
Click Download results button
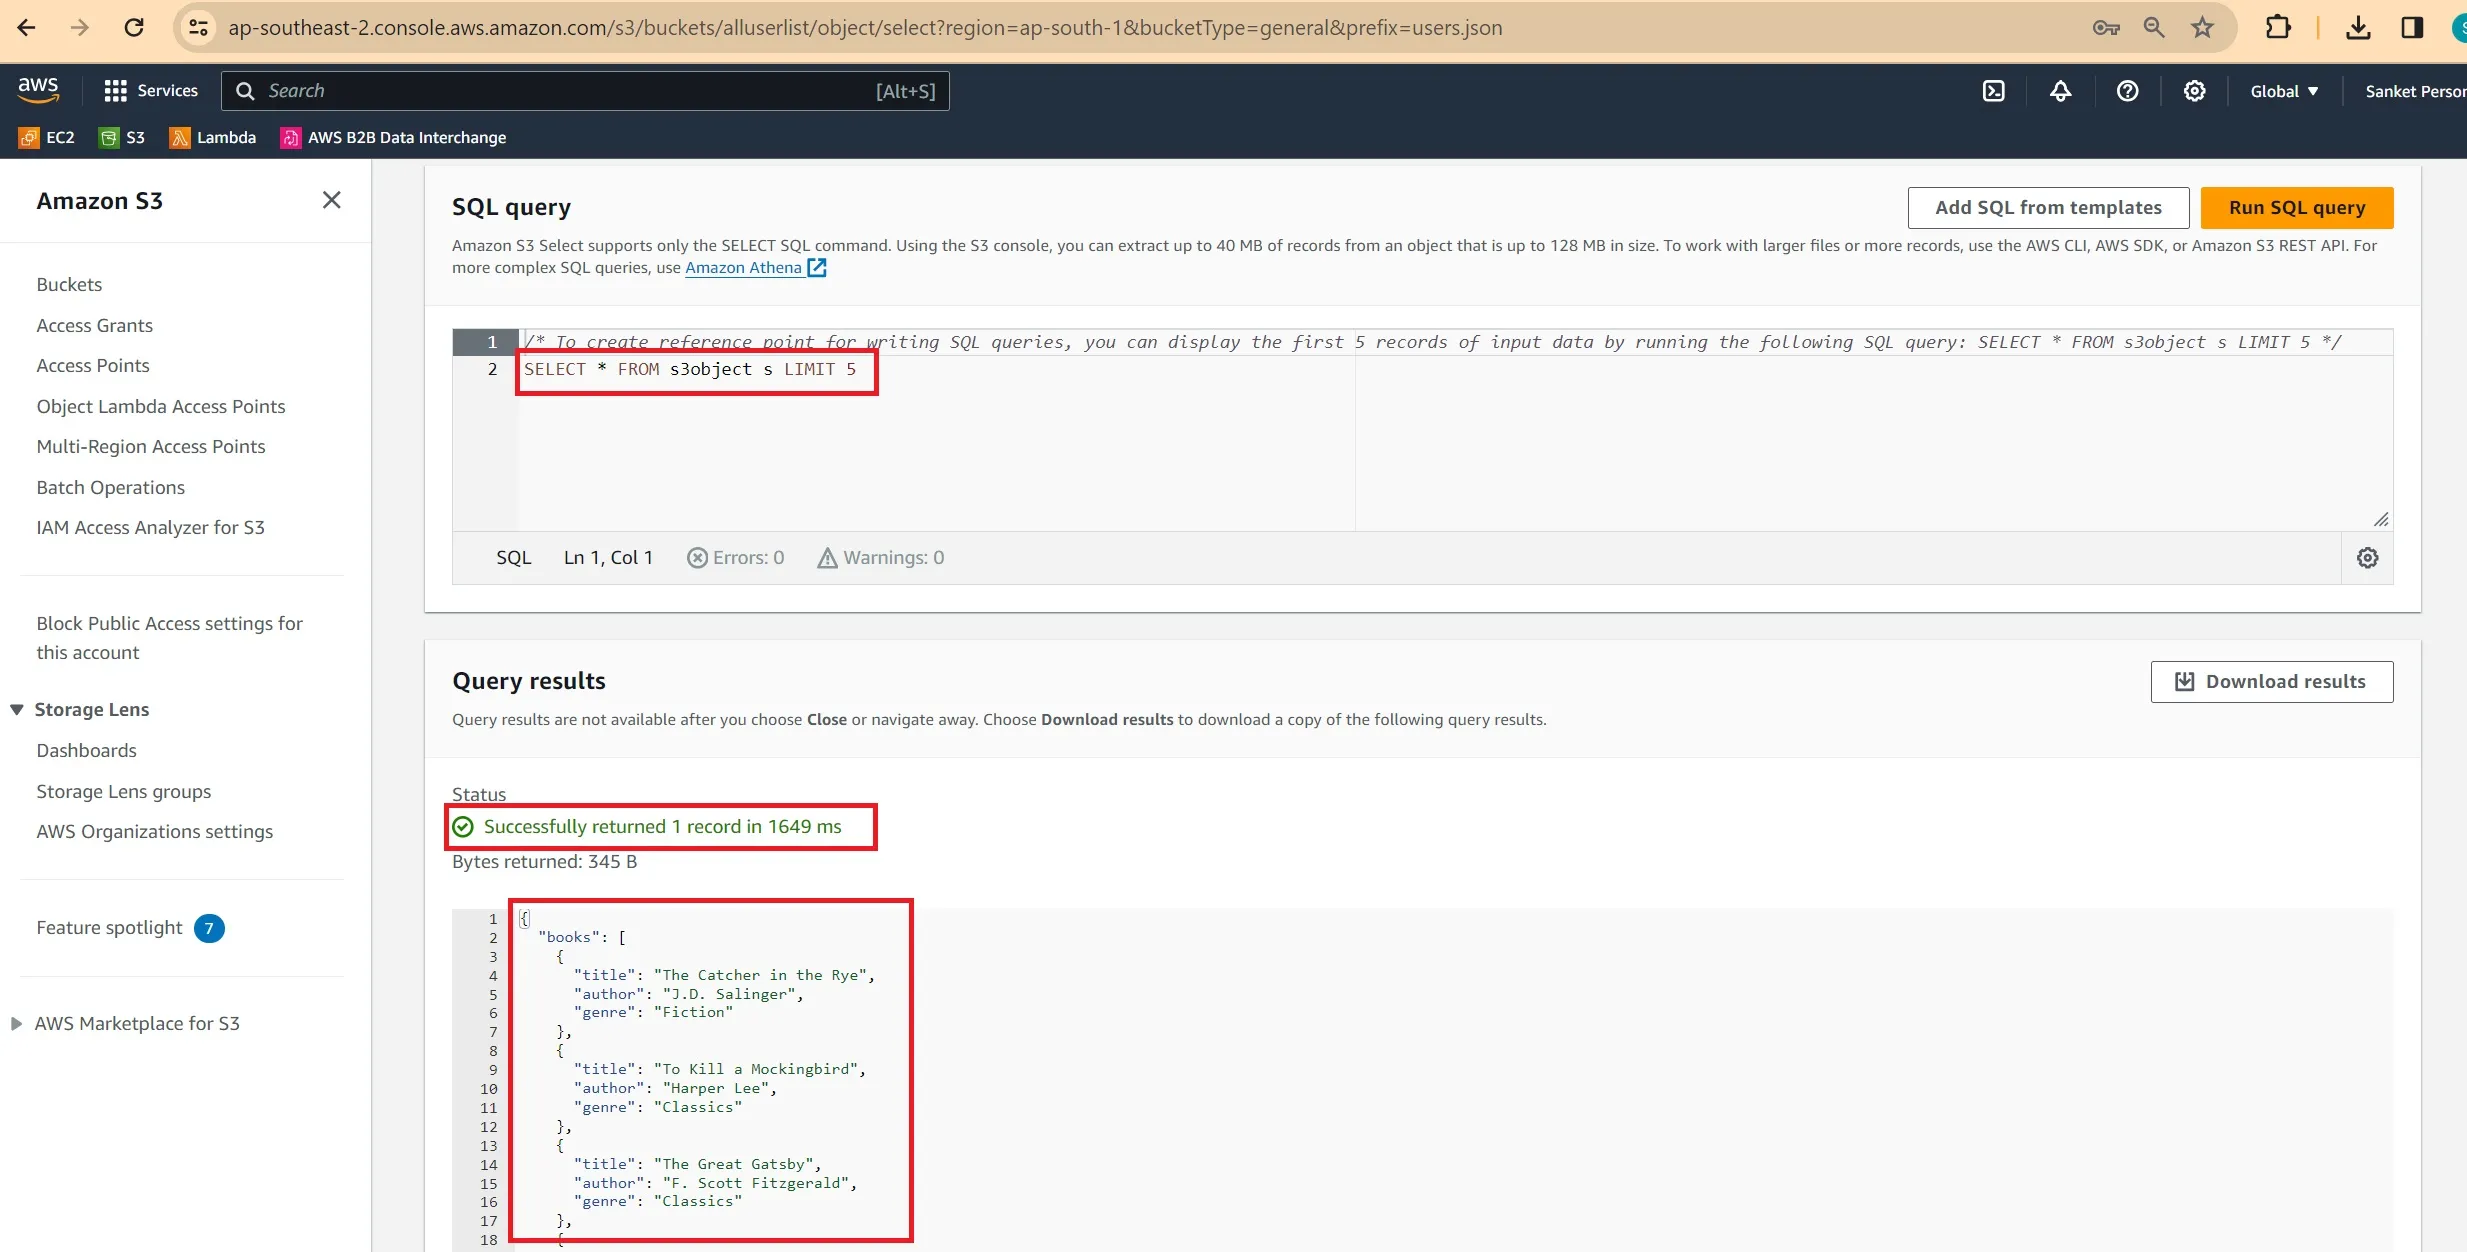[x=2272, y=681]
